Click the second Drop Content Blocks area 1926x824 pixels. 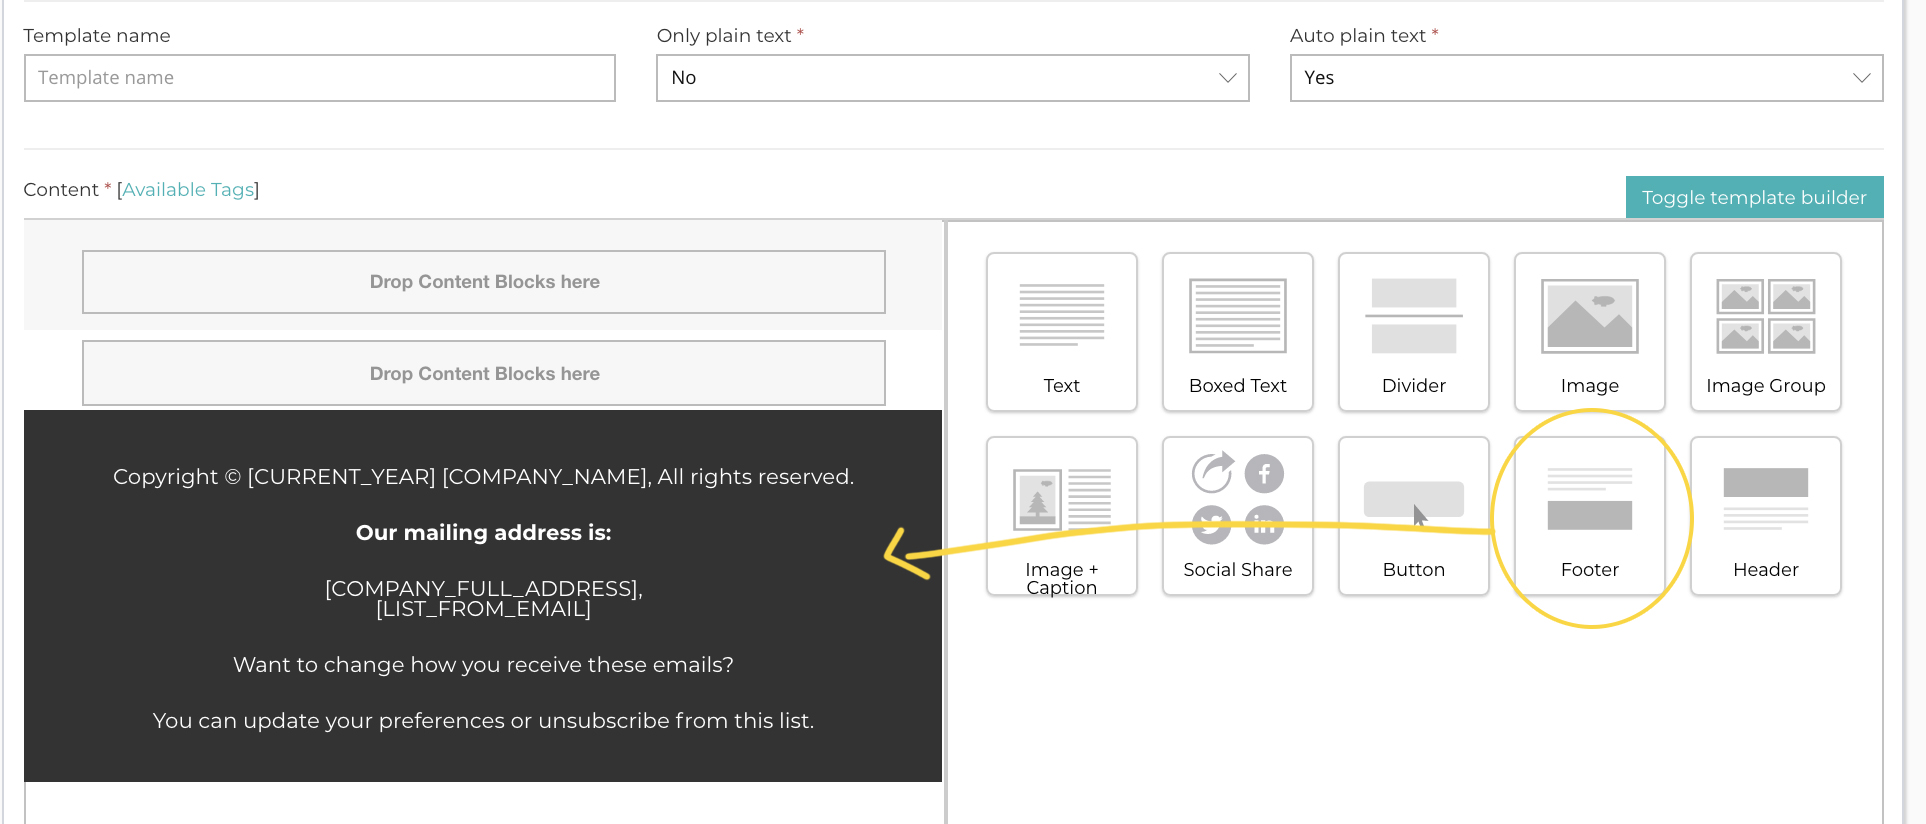[x=484, y=373]
